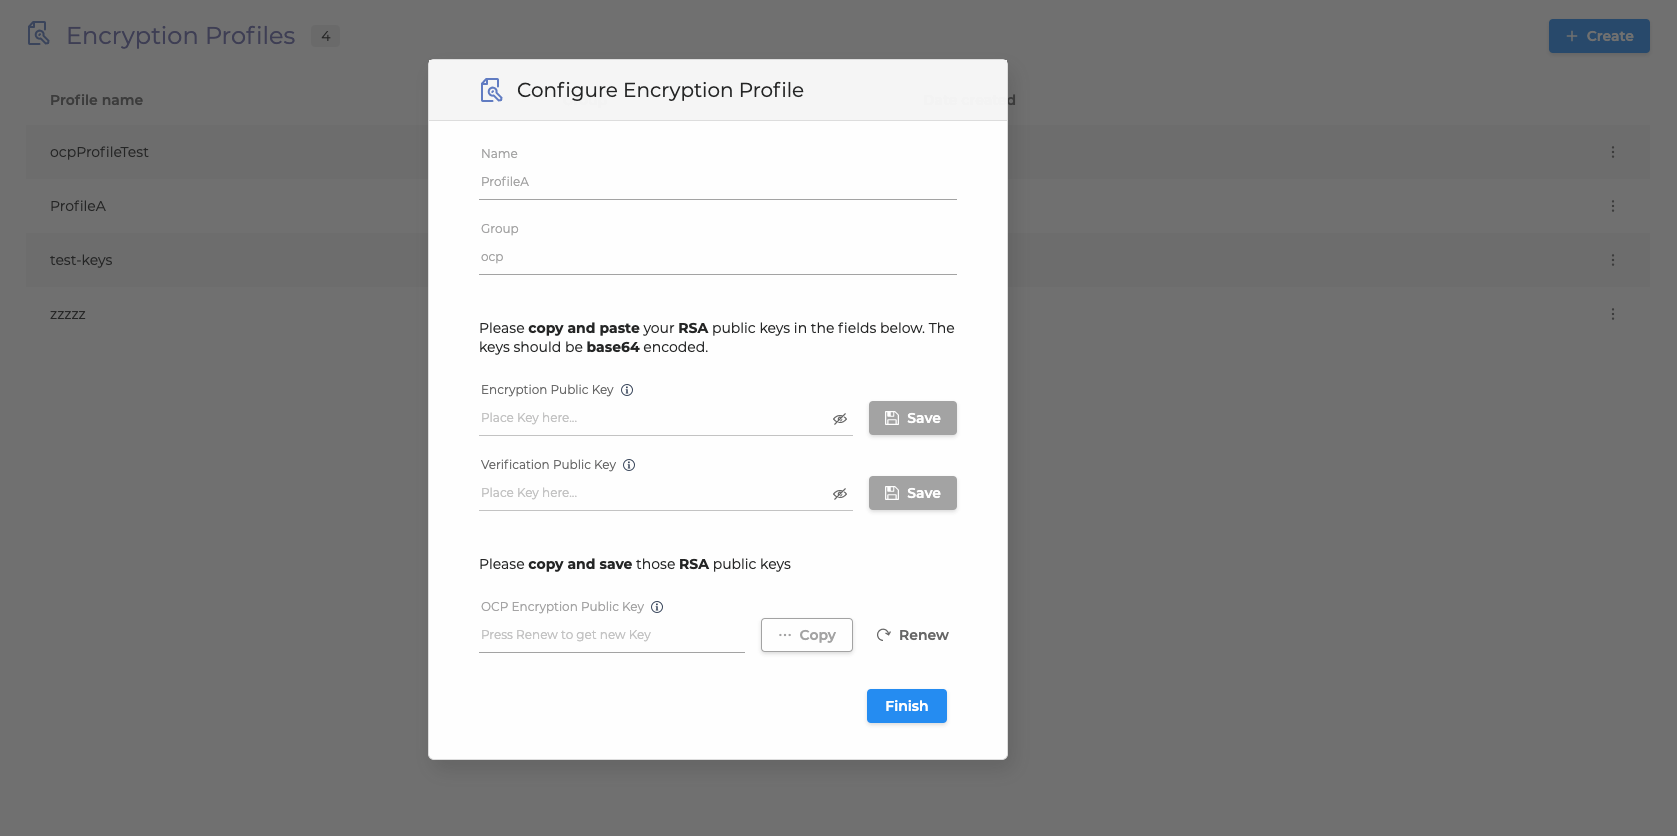
Task: Toggle visibility of Encryption Public Key field
Action: coord(840,419)
